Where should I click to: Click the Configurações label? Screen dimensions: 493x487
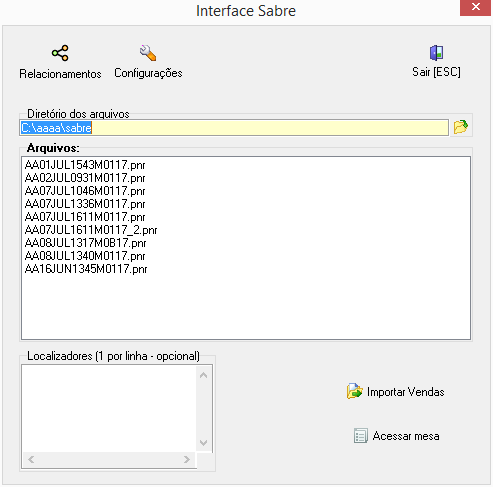148,73
